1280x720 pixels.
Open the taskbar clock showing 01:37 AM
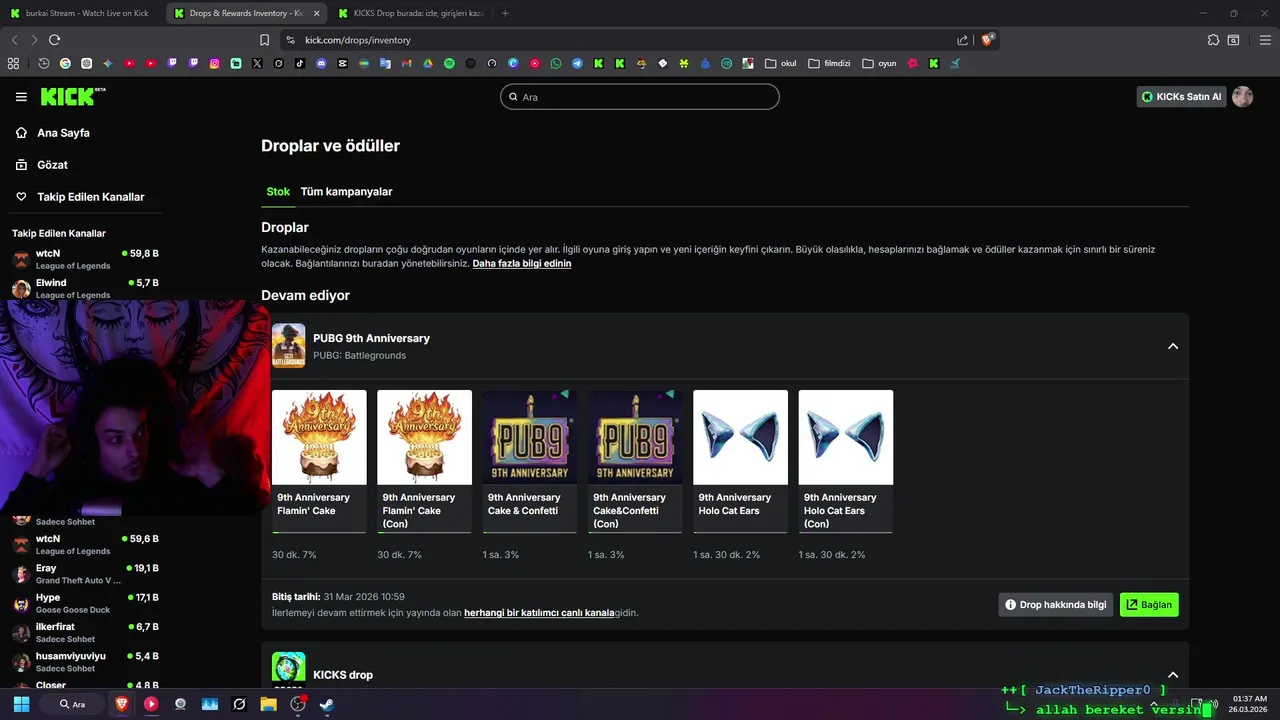click(x=1250, y=704)
